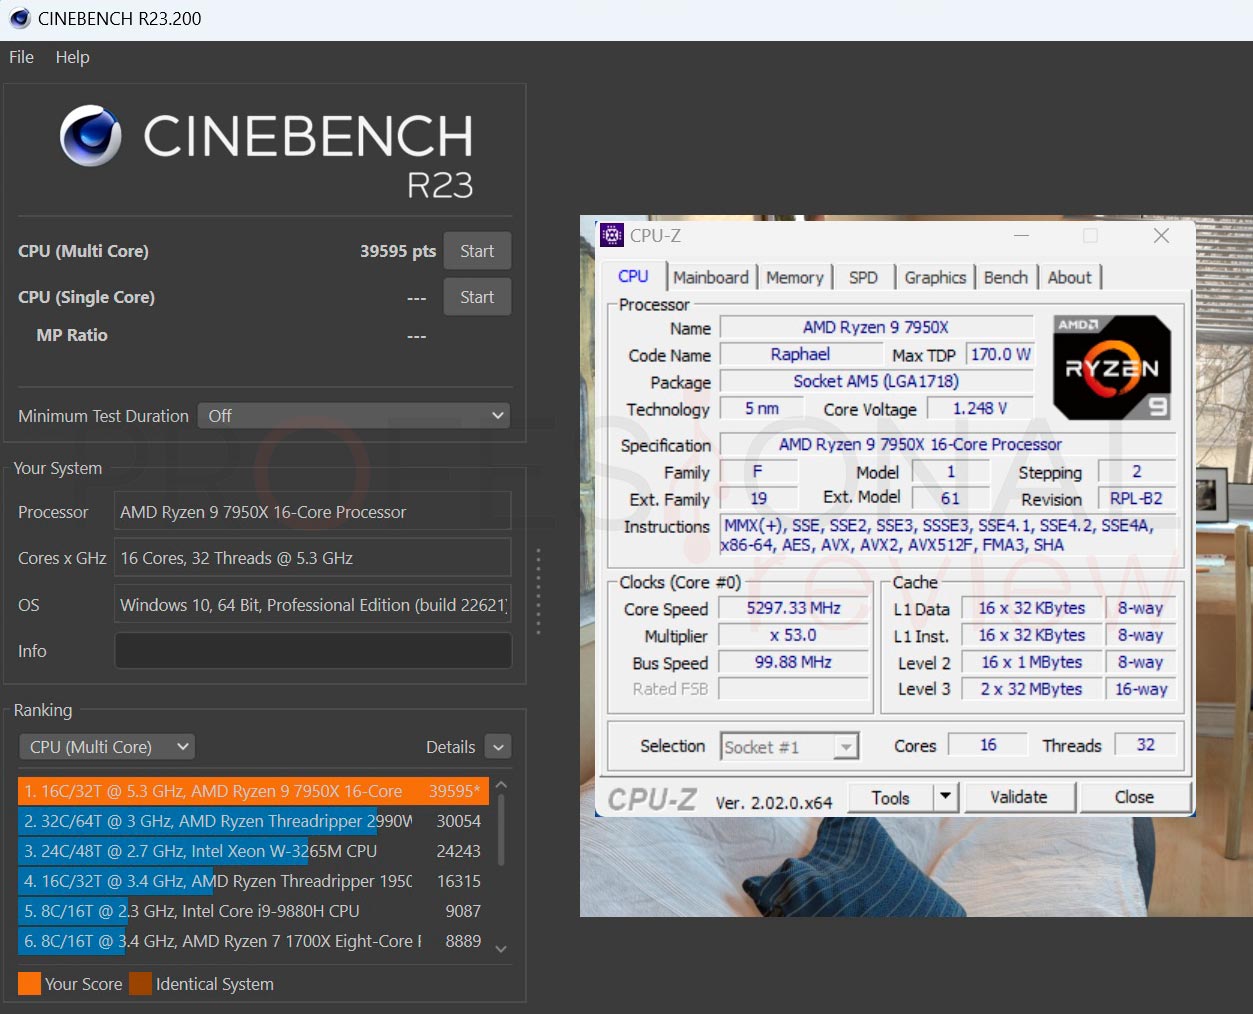This screenshot has height=1014, width=1253.
Task: Click the Close button at CPU-Z bottom
Action: point(1134,797)
